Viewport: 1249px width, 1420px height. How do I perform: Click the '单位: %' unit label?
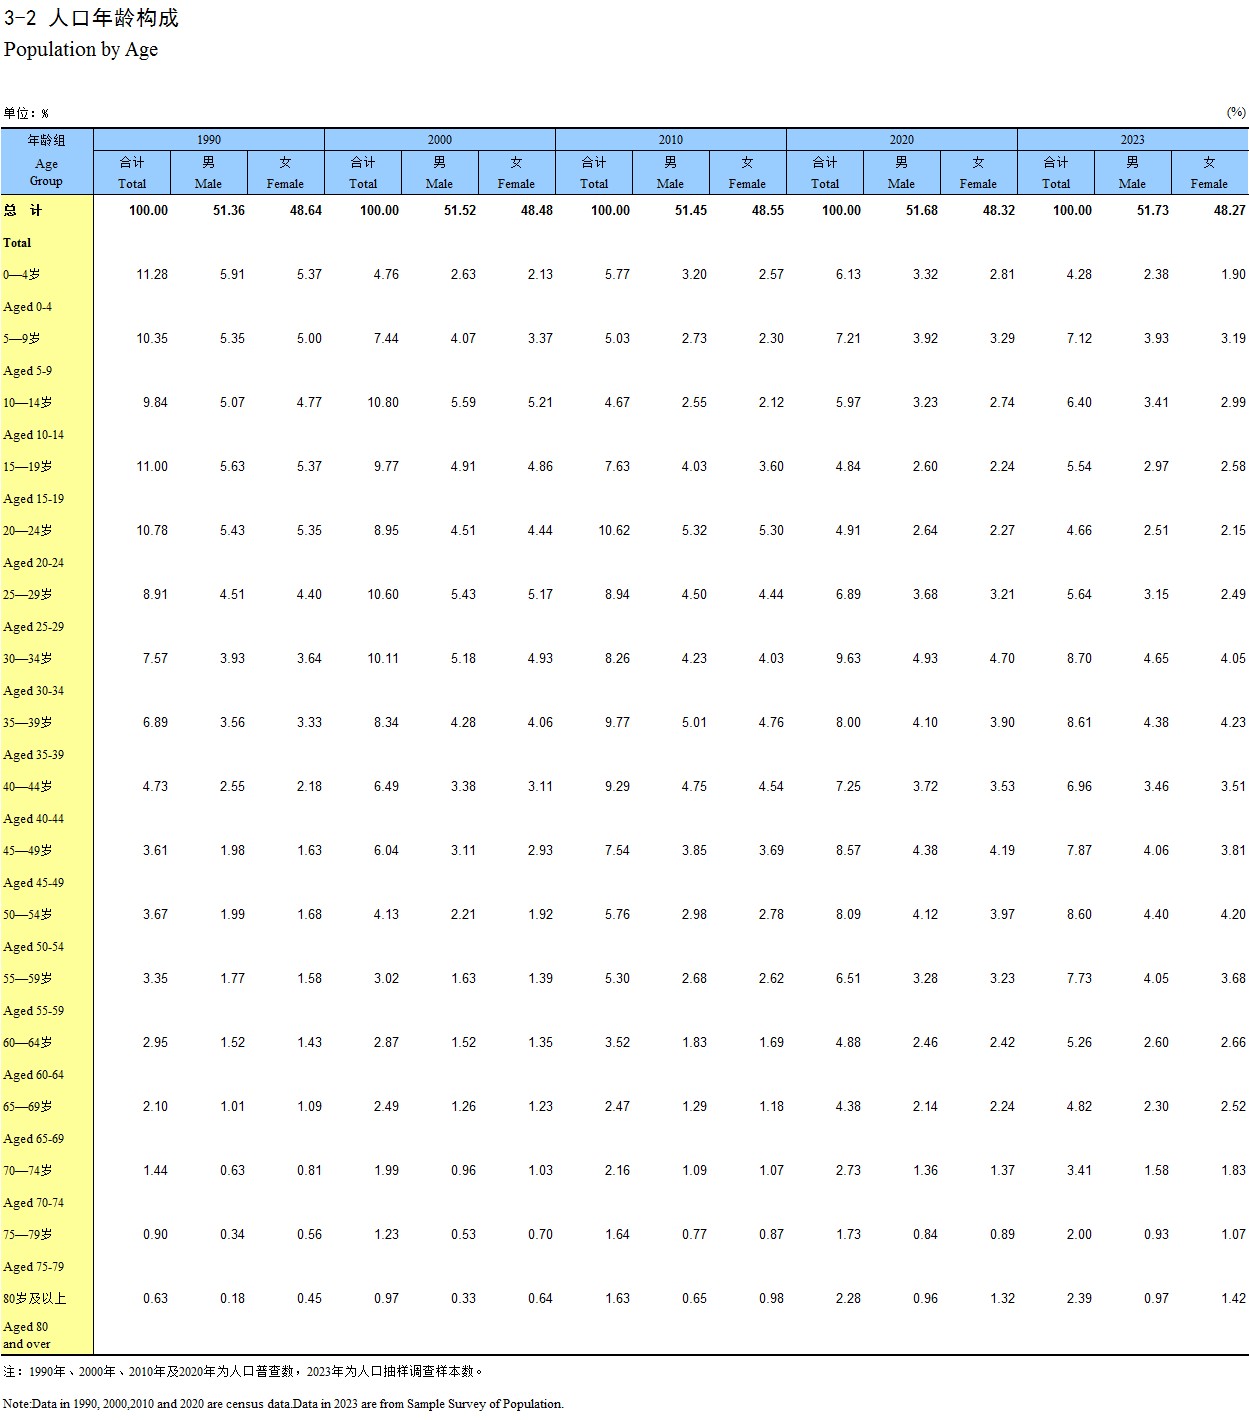click(x=26, y=113)
